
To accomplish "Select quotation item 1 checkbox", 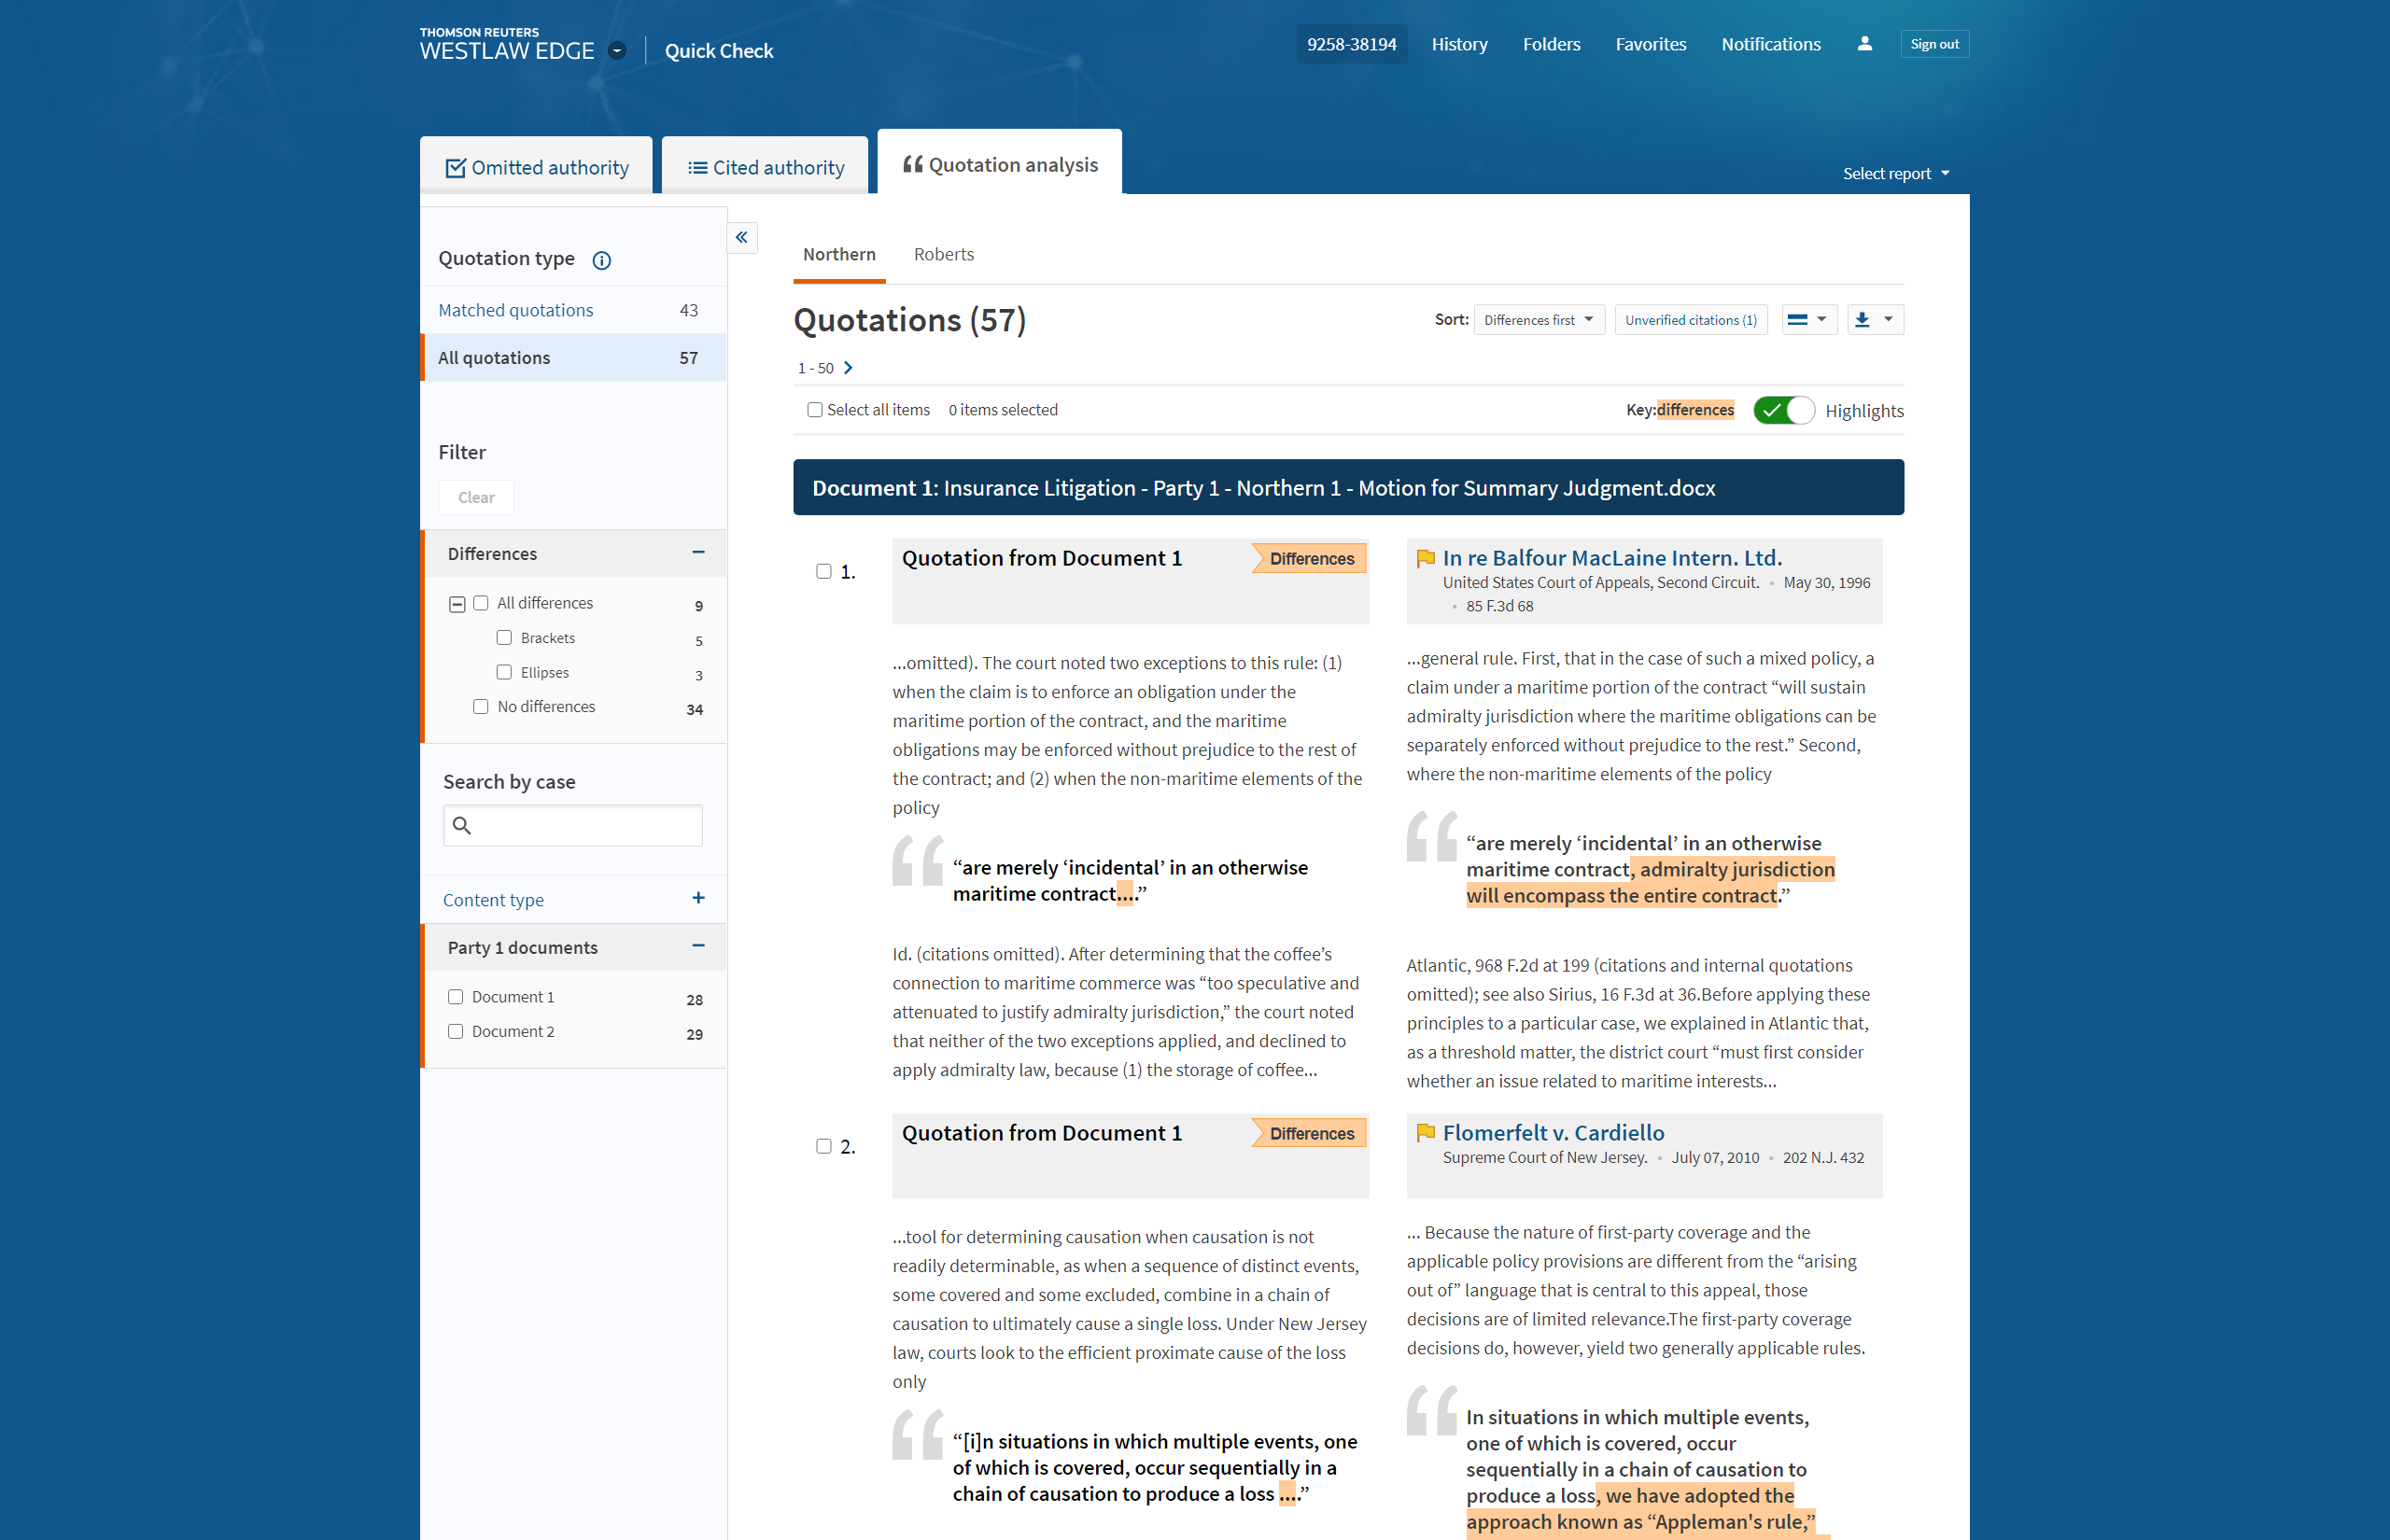I will click(823, 572).
